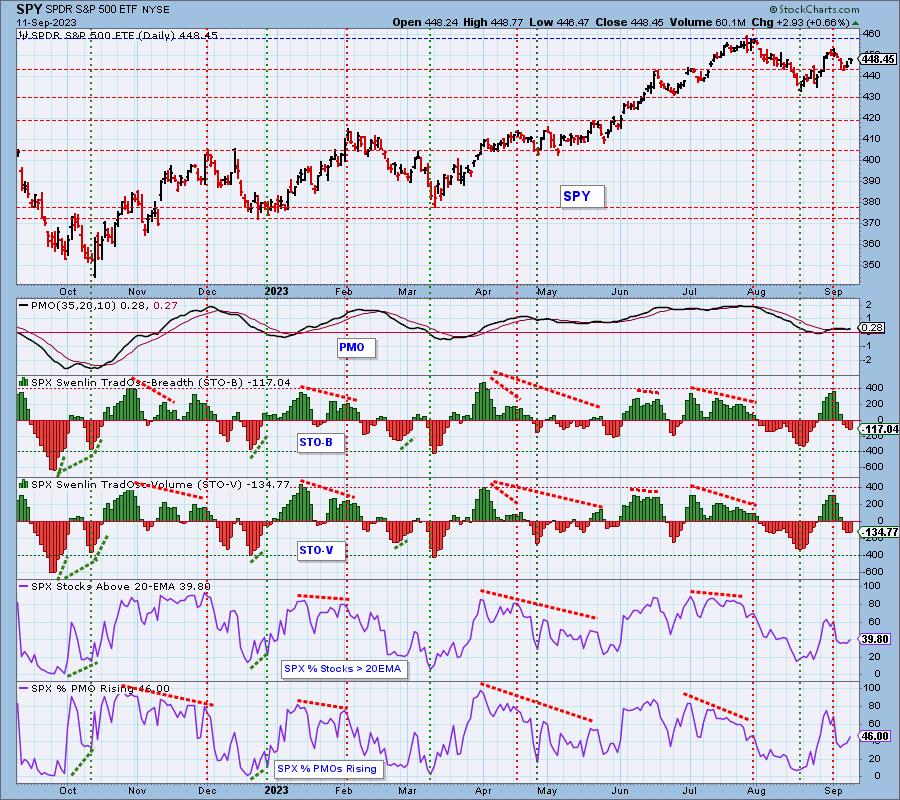Click the -134.77 value tag

coord(879,533)
